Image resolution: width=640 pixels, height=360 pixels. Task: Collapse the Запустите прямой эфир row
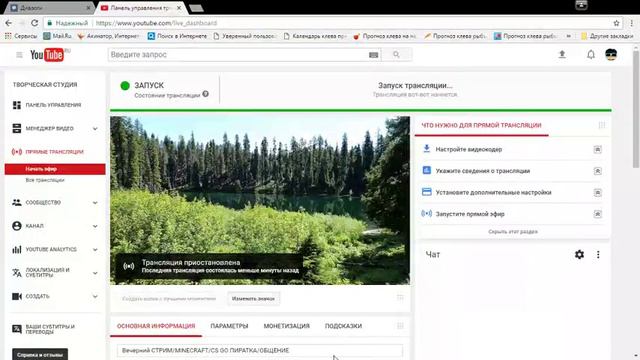click(x=598, y=214)
